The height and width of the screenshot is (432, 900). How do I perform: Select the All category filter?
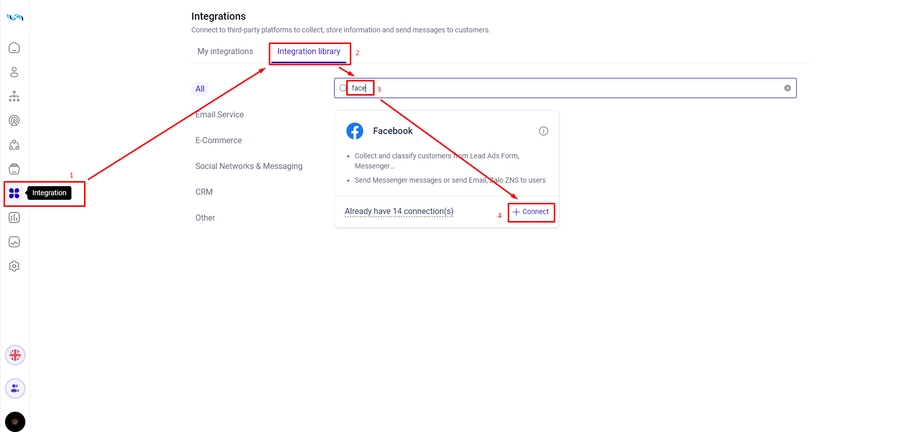(200, 89)
